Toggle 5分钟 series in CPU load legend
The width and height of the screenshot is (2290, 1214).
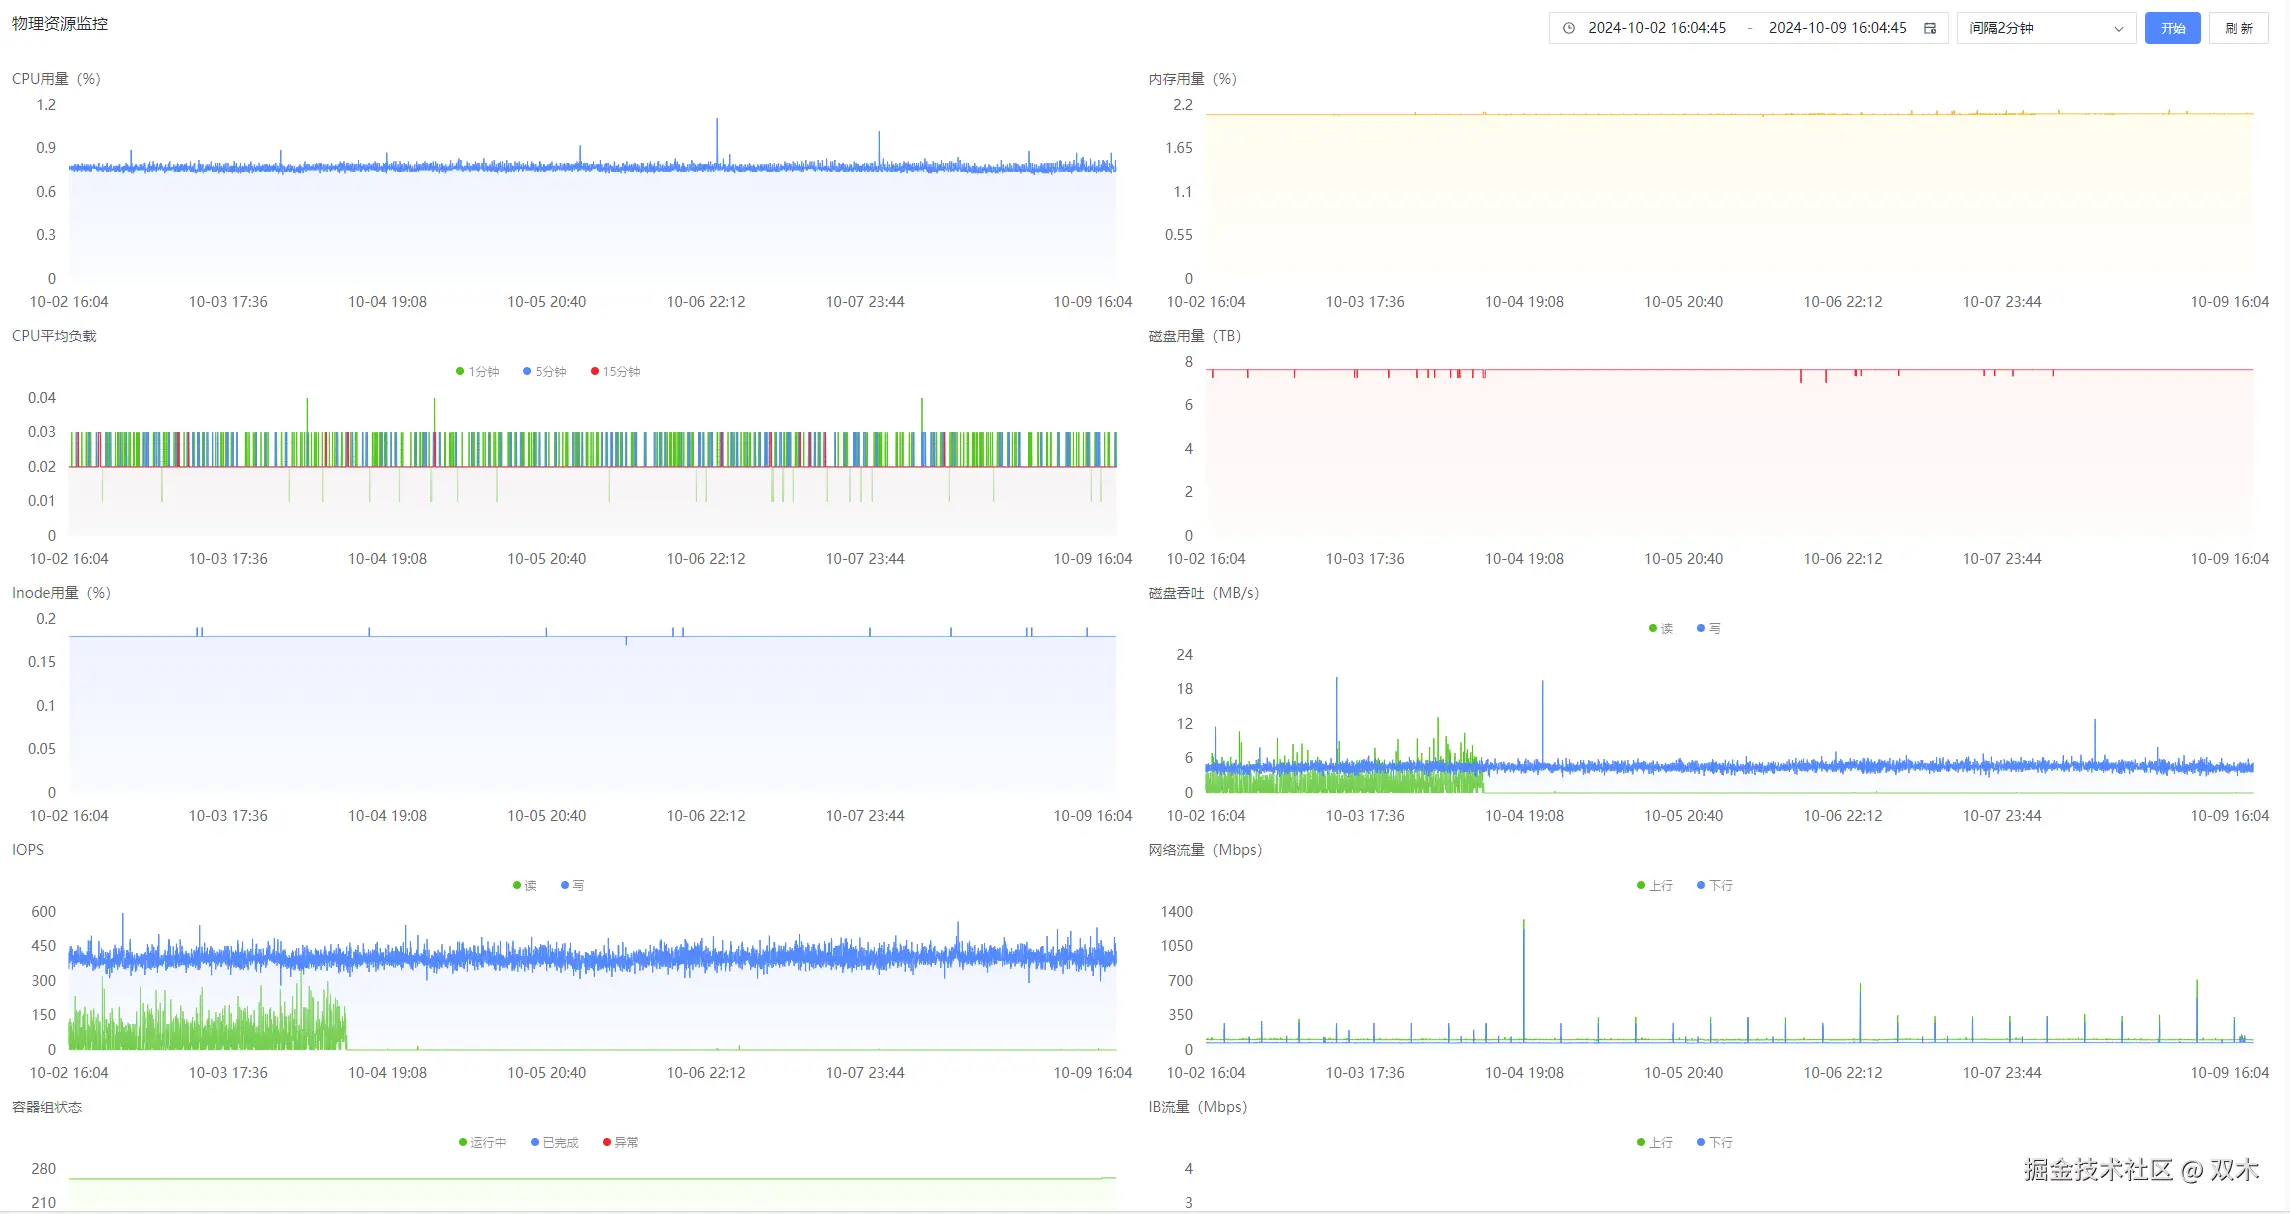point(545,372)
